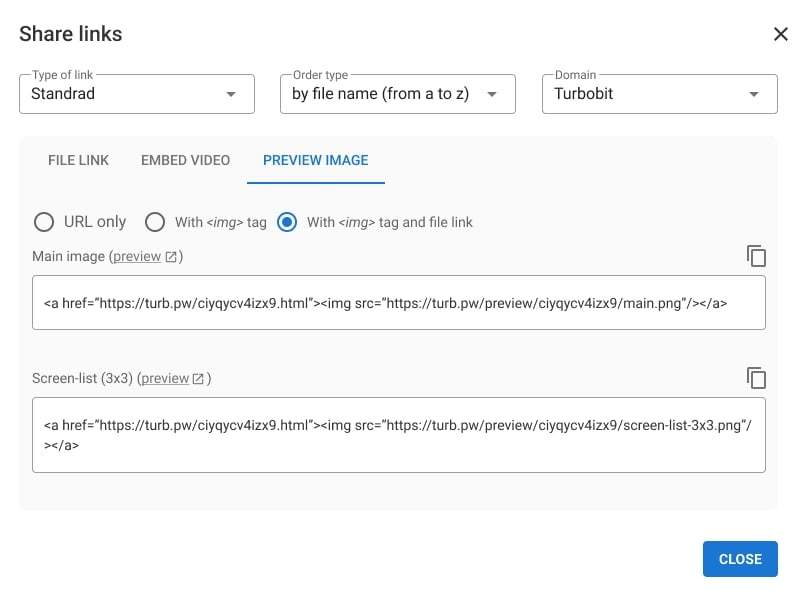Choose With img tag radio option
Viewport: 802px width, 600px height.
tap(155, 222)
